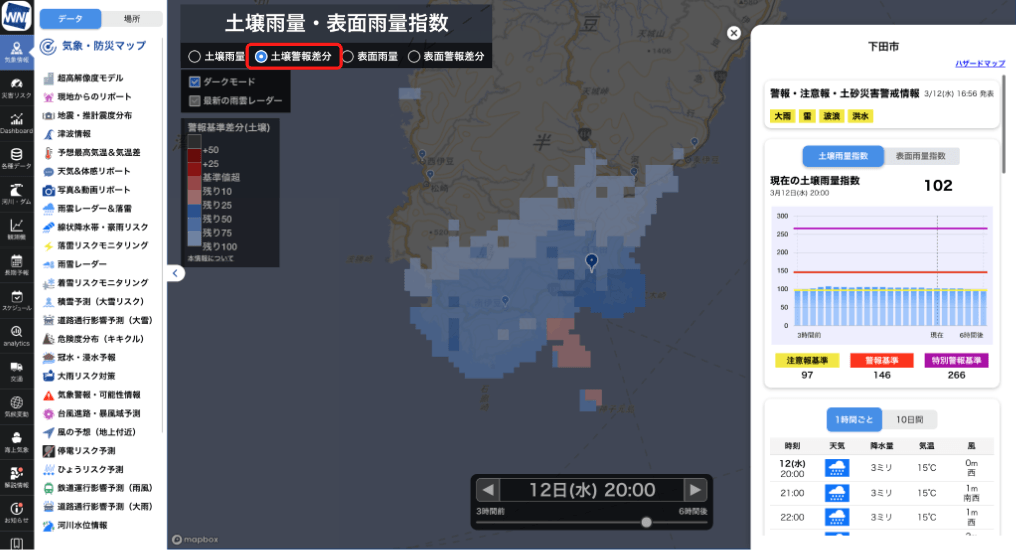
Task: Open the ハザードマップ link
Action: [x=979, y=63]
